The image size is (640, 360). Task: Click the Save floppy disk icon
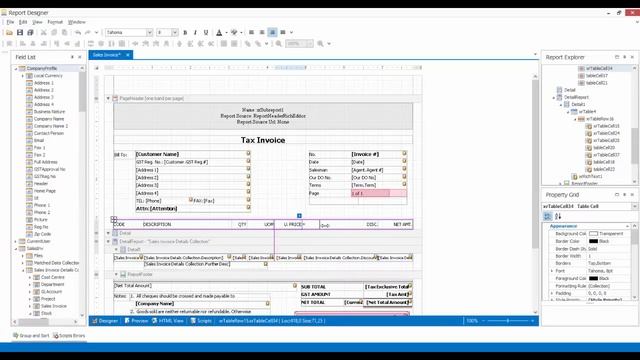click(x=20, y=32)
